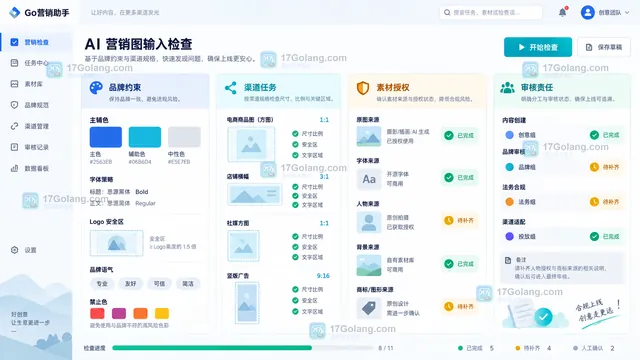Click the 品牌约束 palette icon
The image size is (640, 360).
click(96, 87)
